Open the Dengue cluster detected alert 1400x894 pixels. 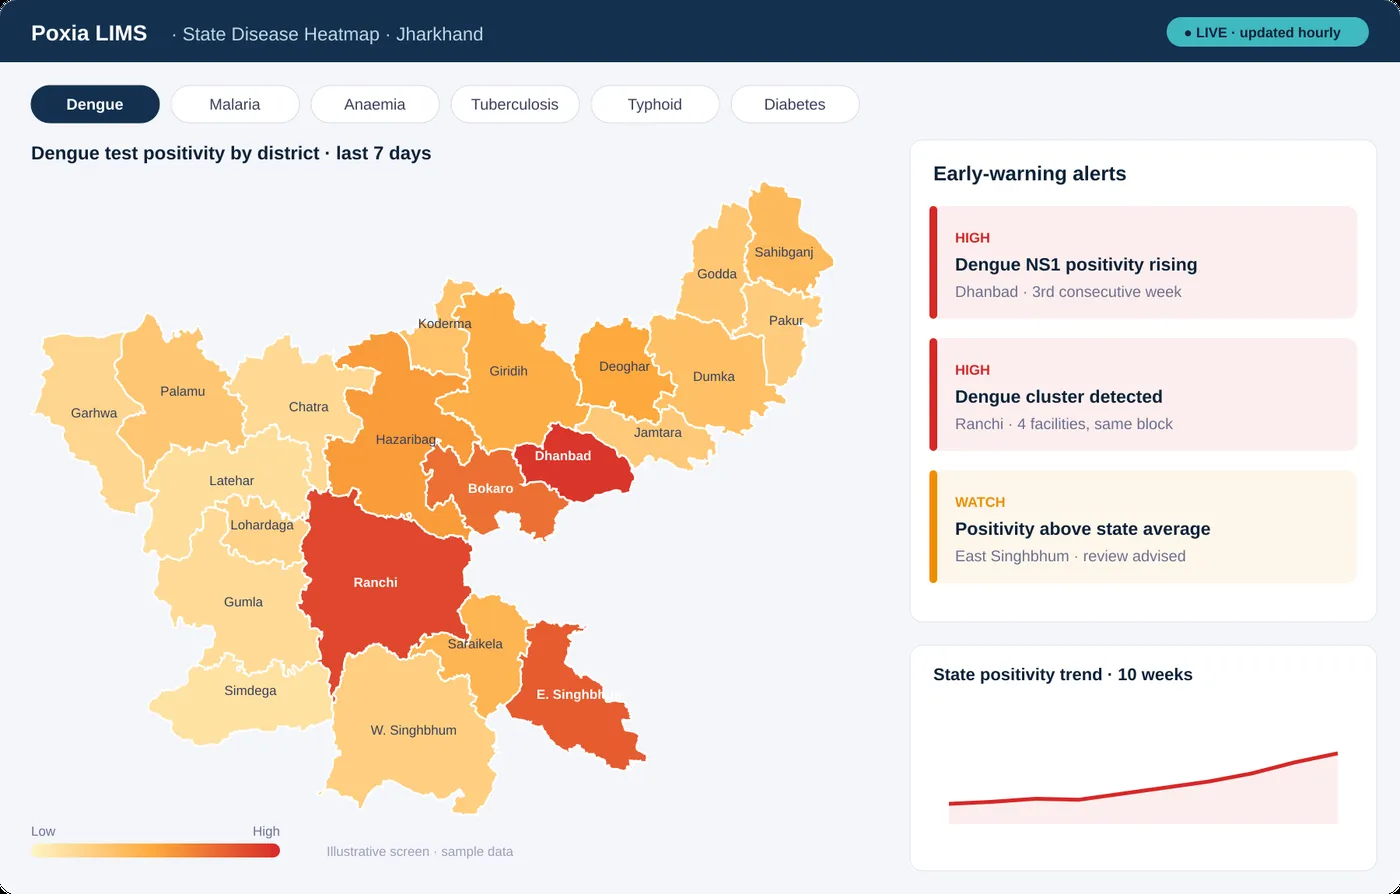pos(1143,395)
